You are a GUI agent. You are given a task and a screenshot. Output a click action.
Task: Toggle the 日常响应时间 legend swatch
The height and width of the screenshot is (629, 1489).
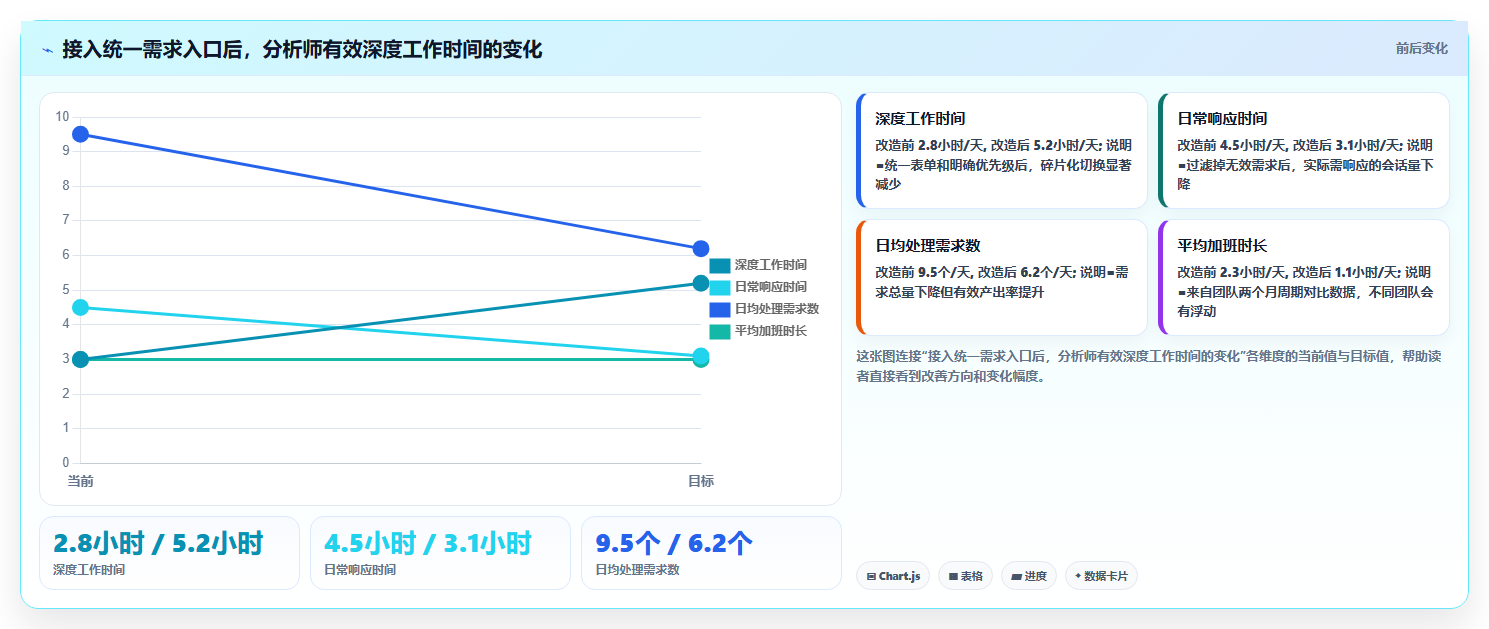(x=720, y=287)
